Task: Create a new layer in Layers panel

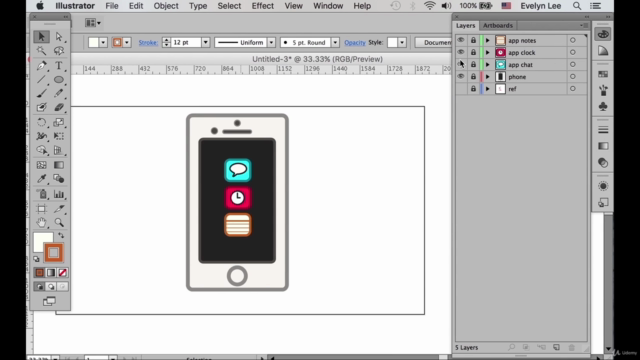Action: click(556, 347)
